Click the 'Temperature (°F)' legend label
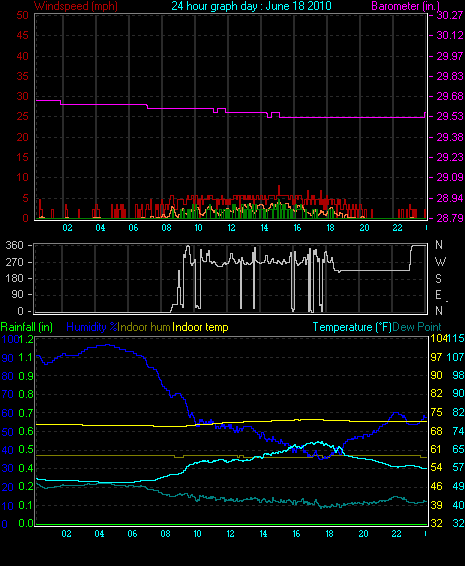The width and height of the screenshot is (465, 566). pos(352,327)
